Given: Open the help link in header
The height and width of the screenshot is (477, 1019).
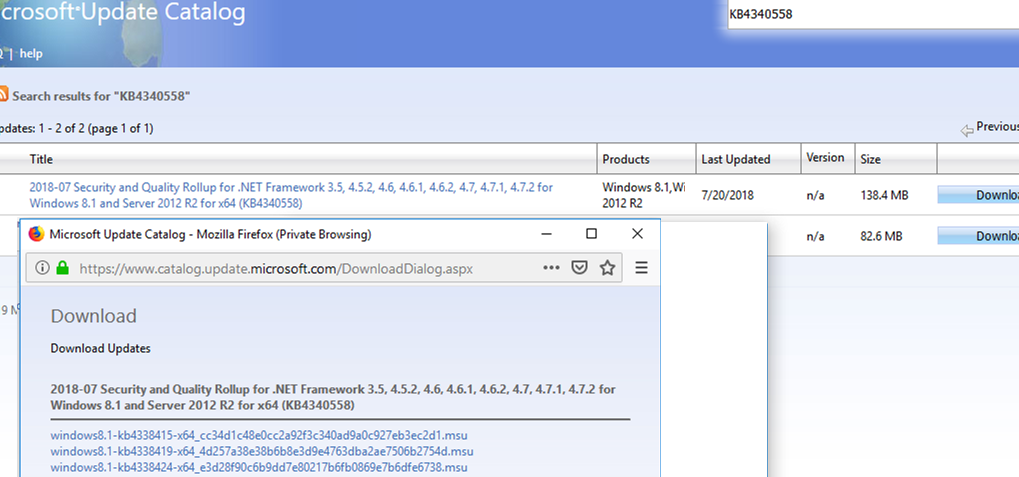Looking at the screenshot, I should pyautogui.click(x=31, y=53).
